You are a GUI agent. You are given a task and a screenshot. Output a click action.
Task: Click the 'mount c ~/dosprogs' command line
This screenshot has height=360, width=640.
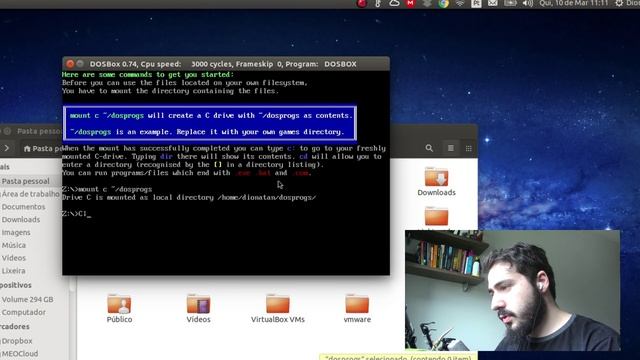[x=107, y=189]
